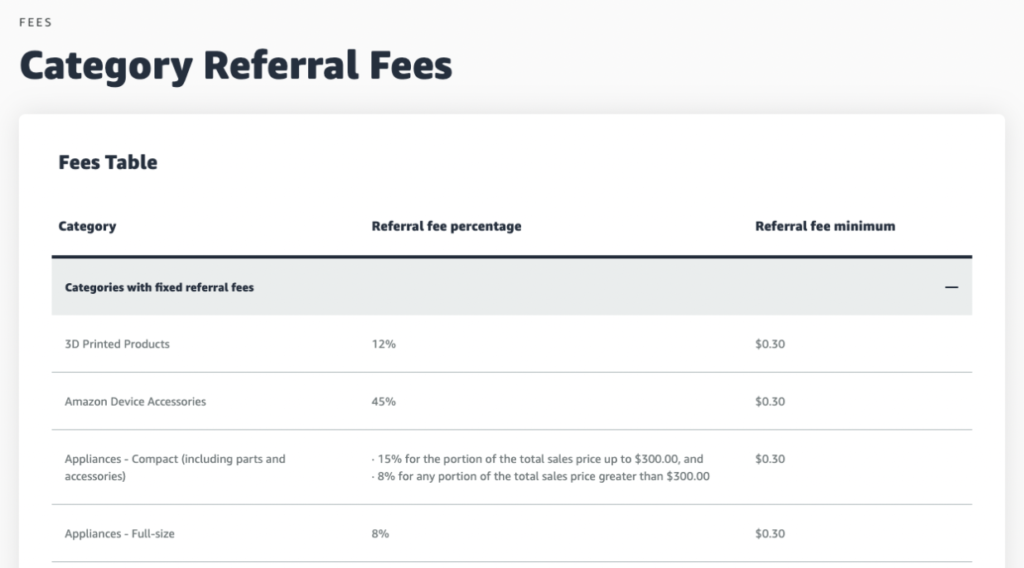Click the Fees Table heading
1024x568 pixels.
coord(108,162)
